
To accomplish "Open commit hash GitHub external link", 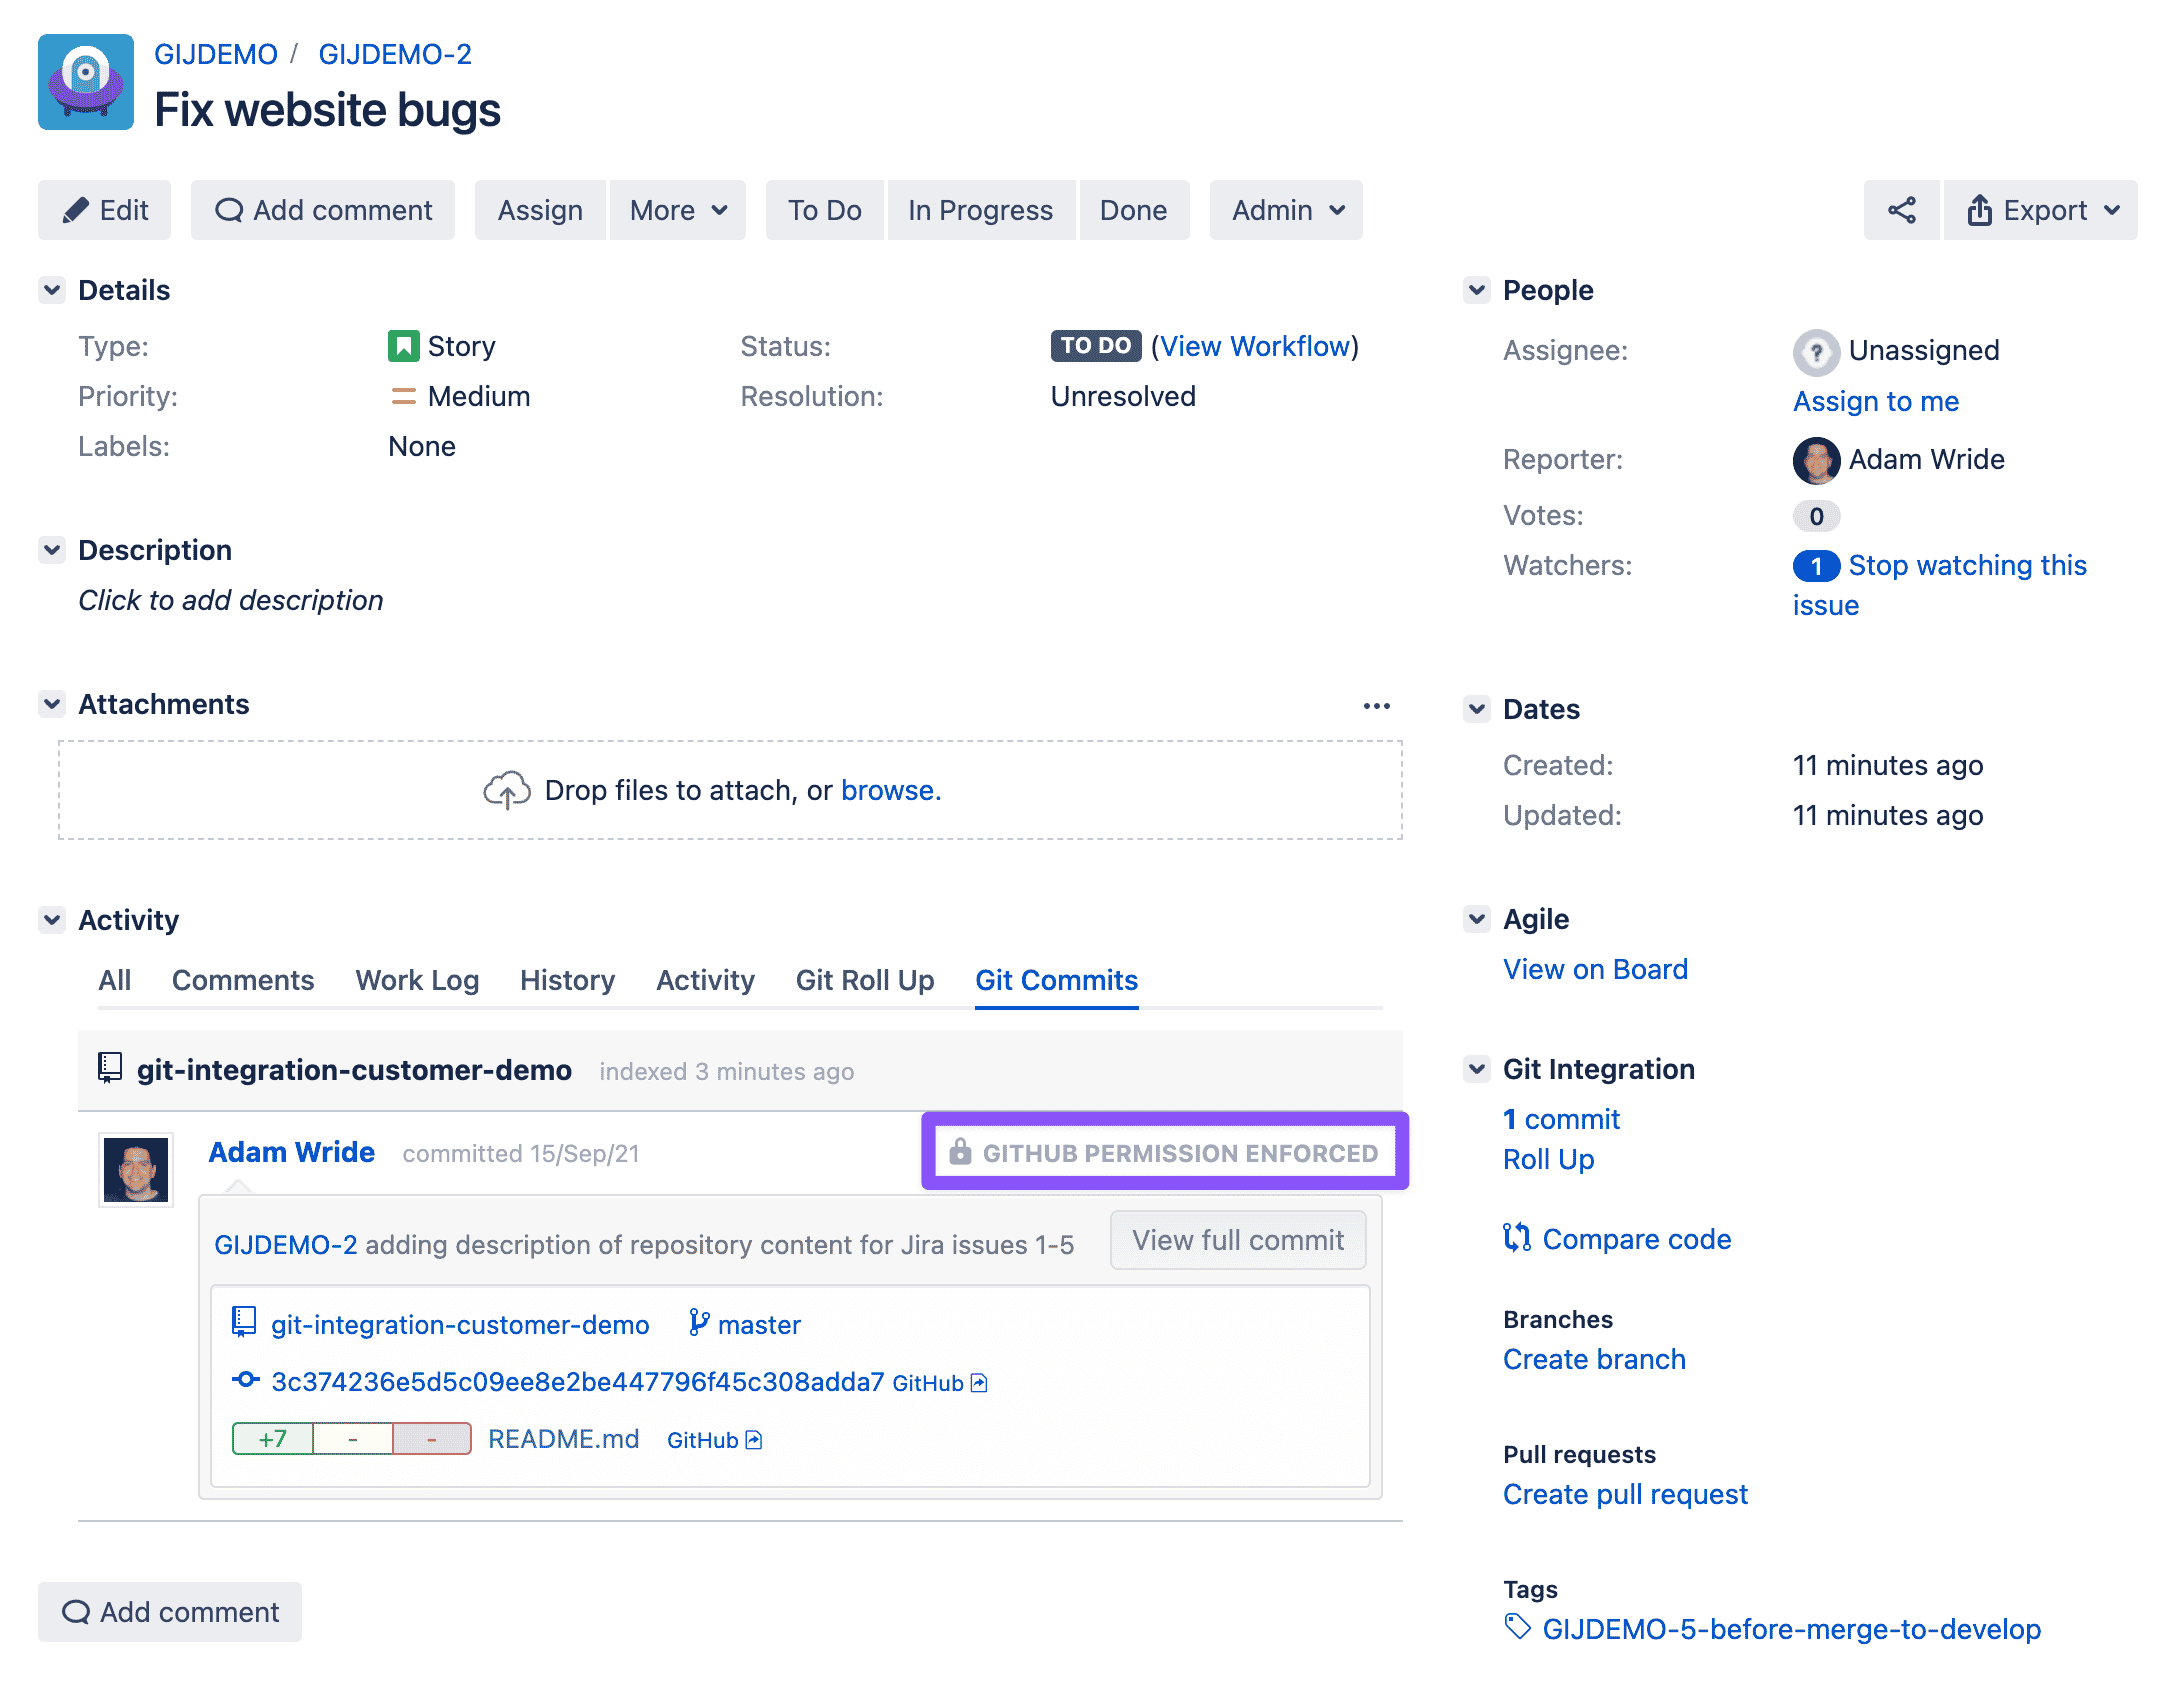I will point(939,1383).
